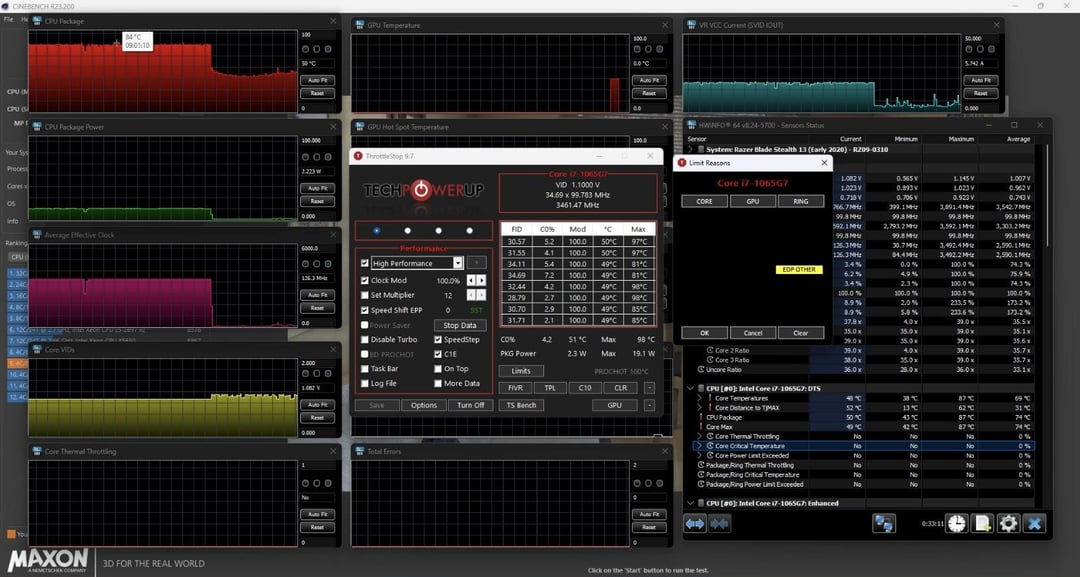Image resolution: width=1080 pixels, height=577 pixels.
Task: Click the expand-columns arrows icon in HWiNFO
Action: tap(695, 524)
